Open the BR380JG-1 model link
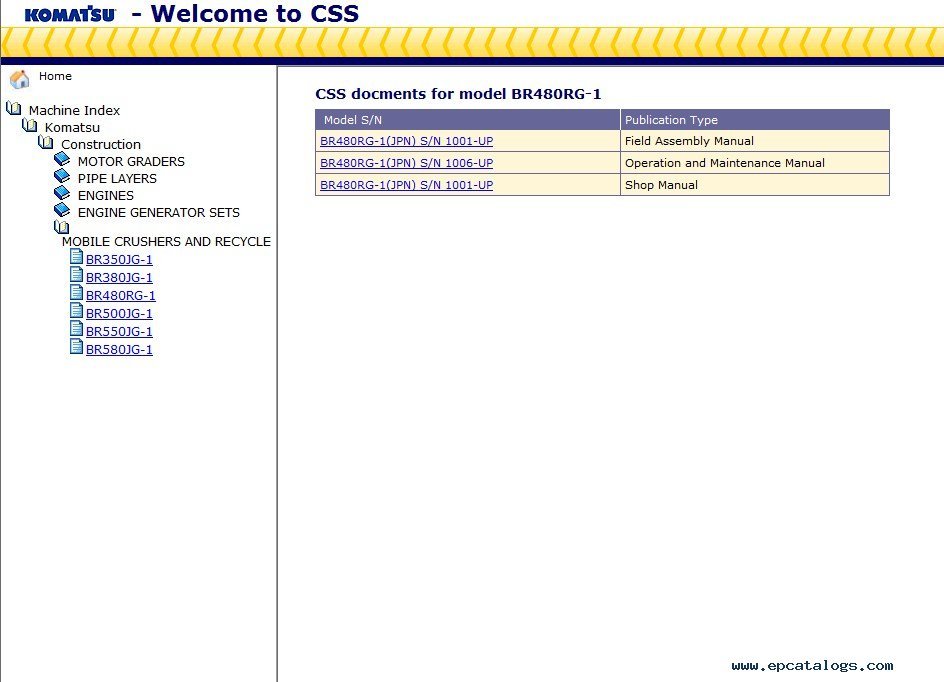This screenshot has height=682, width=944. point(119,277)
